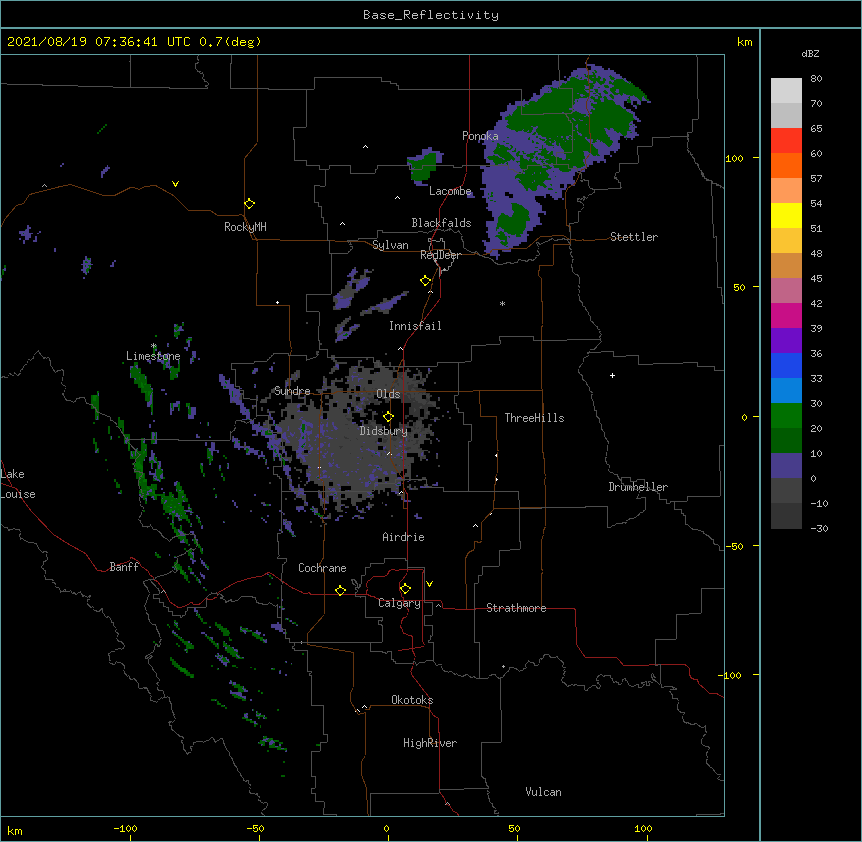Click the yellow V marker northwest of RockyMH
862x842 pixels.
[x=175, y=184]
